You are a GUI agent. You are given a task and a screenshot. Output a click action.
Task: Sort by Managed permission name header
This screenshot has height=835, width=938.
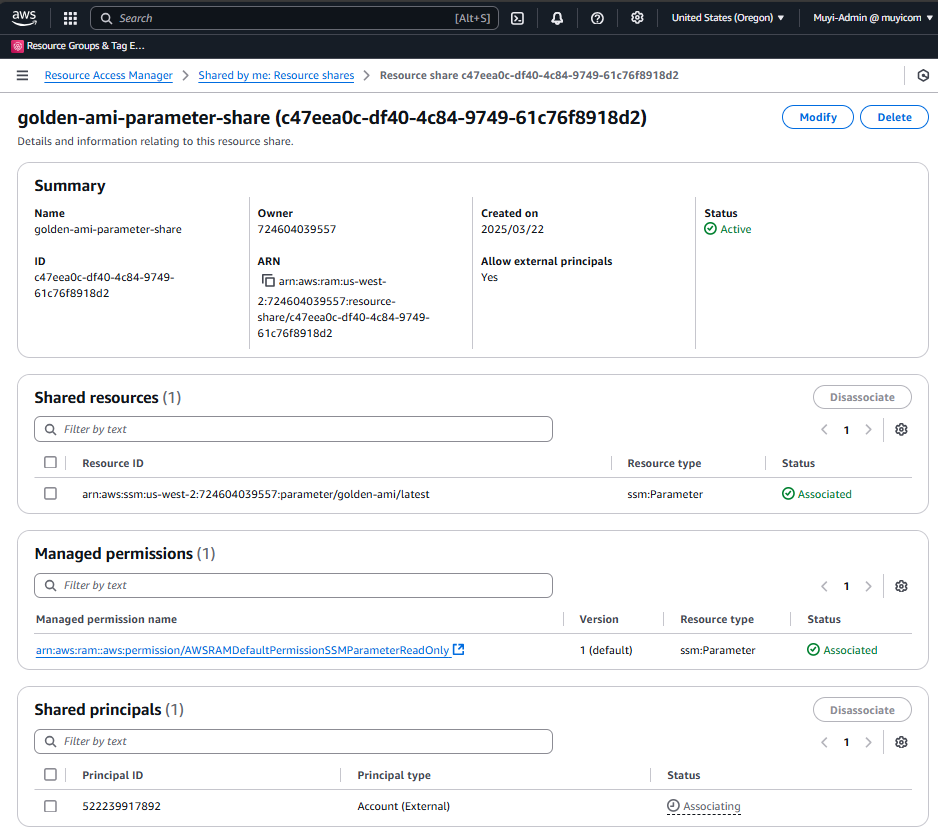coord(106,619)
